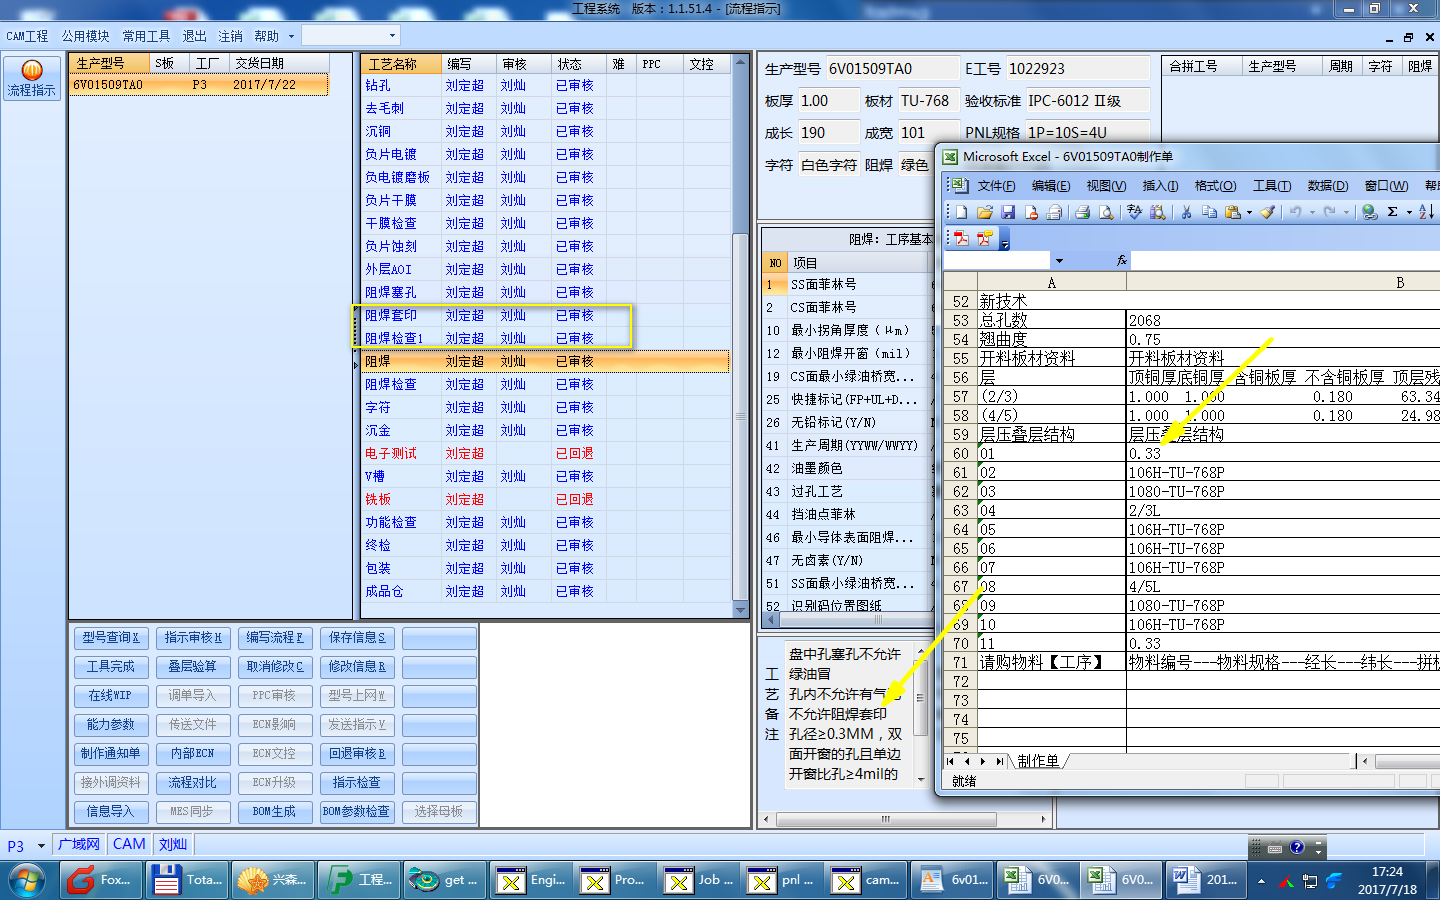1440x900 pixels.
Task: Open the empty combo box in the menu bar
Action: 351,36
